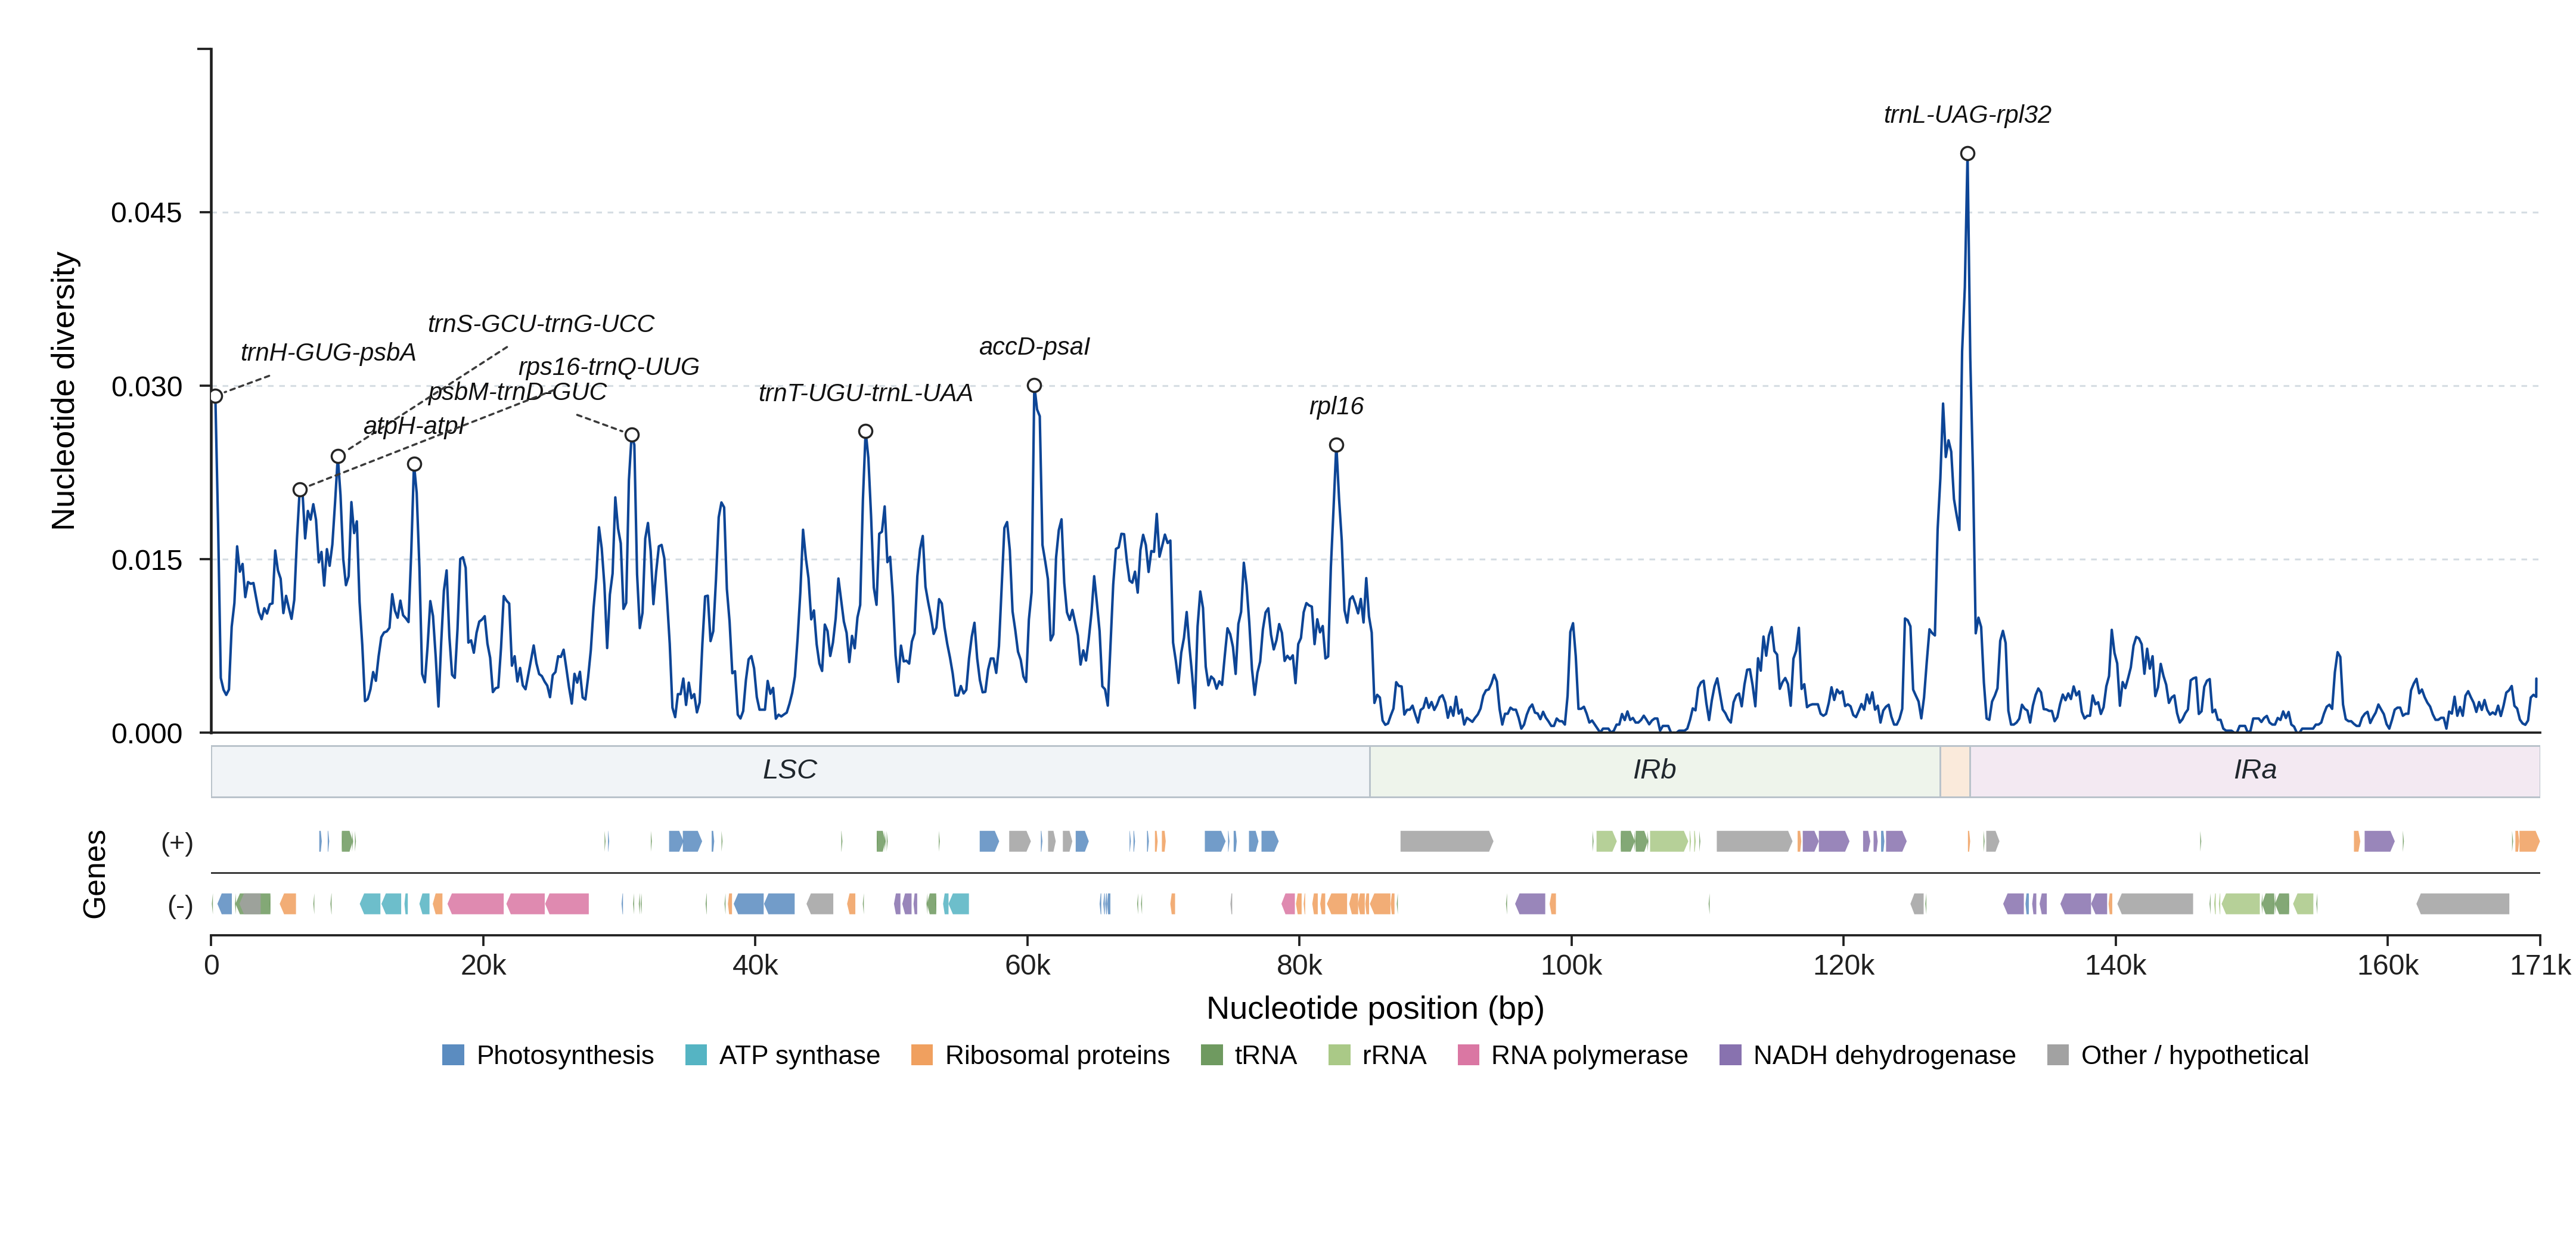The width and height of the screenshot is (2576, 1253).
Task: Click the rRNA legend color swatch
Action: (x=1339, y=1055)
